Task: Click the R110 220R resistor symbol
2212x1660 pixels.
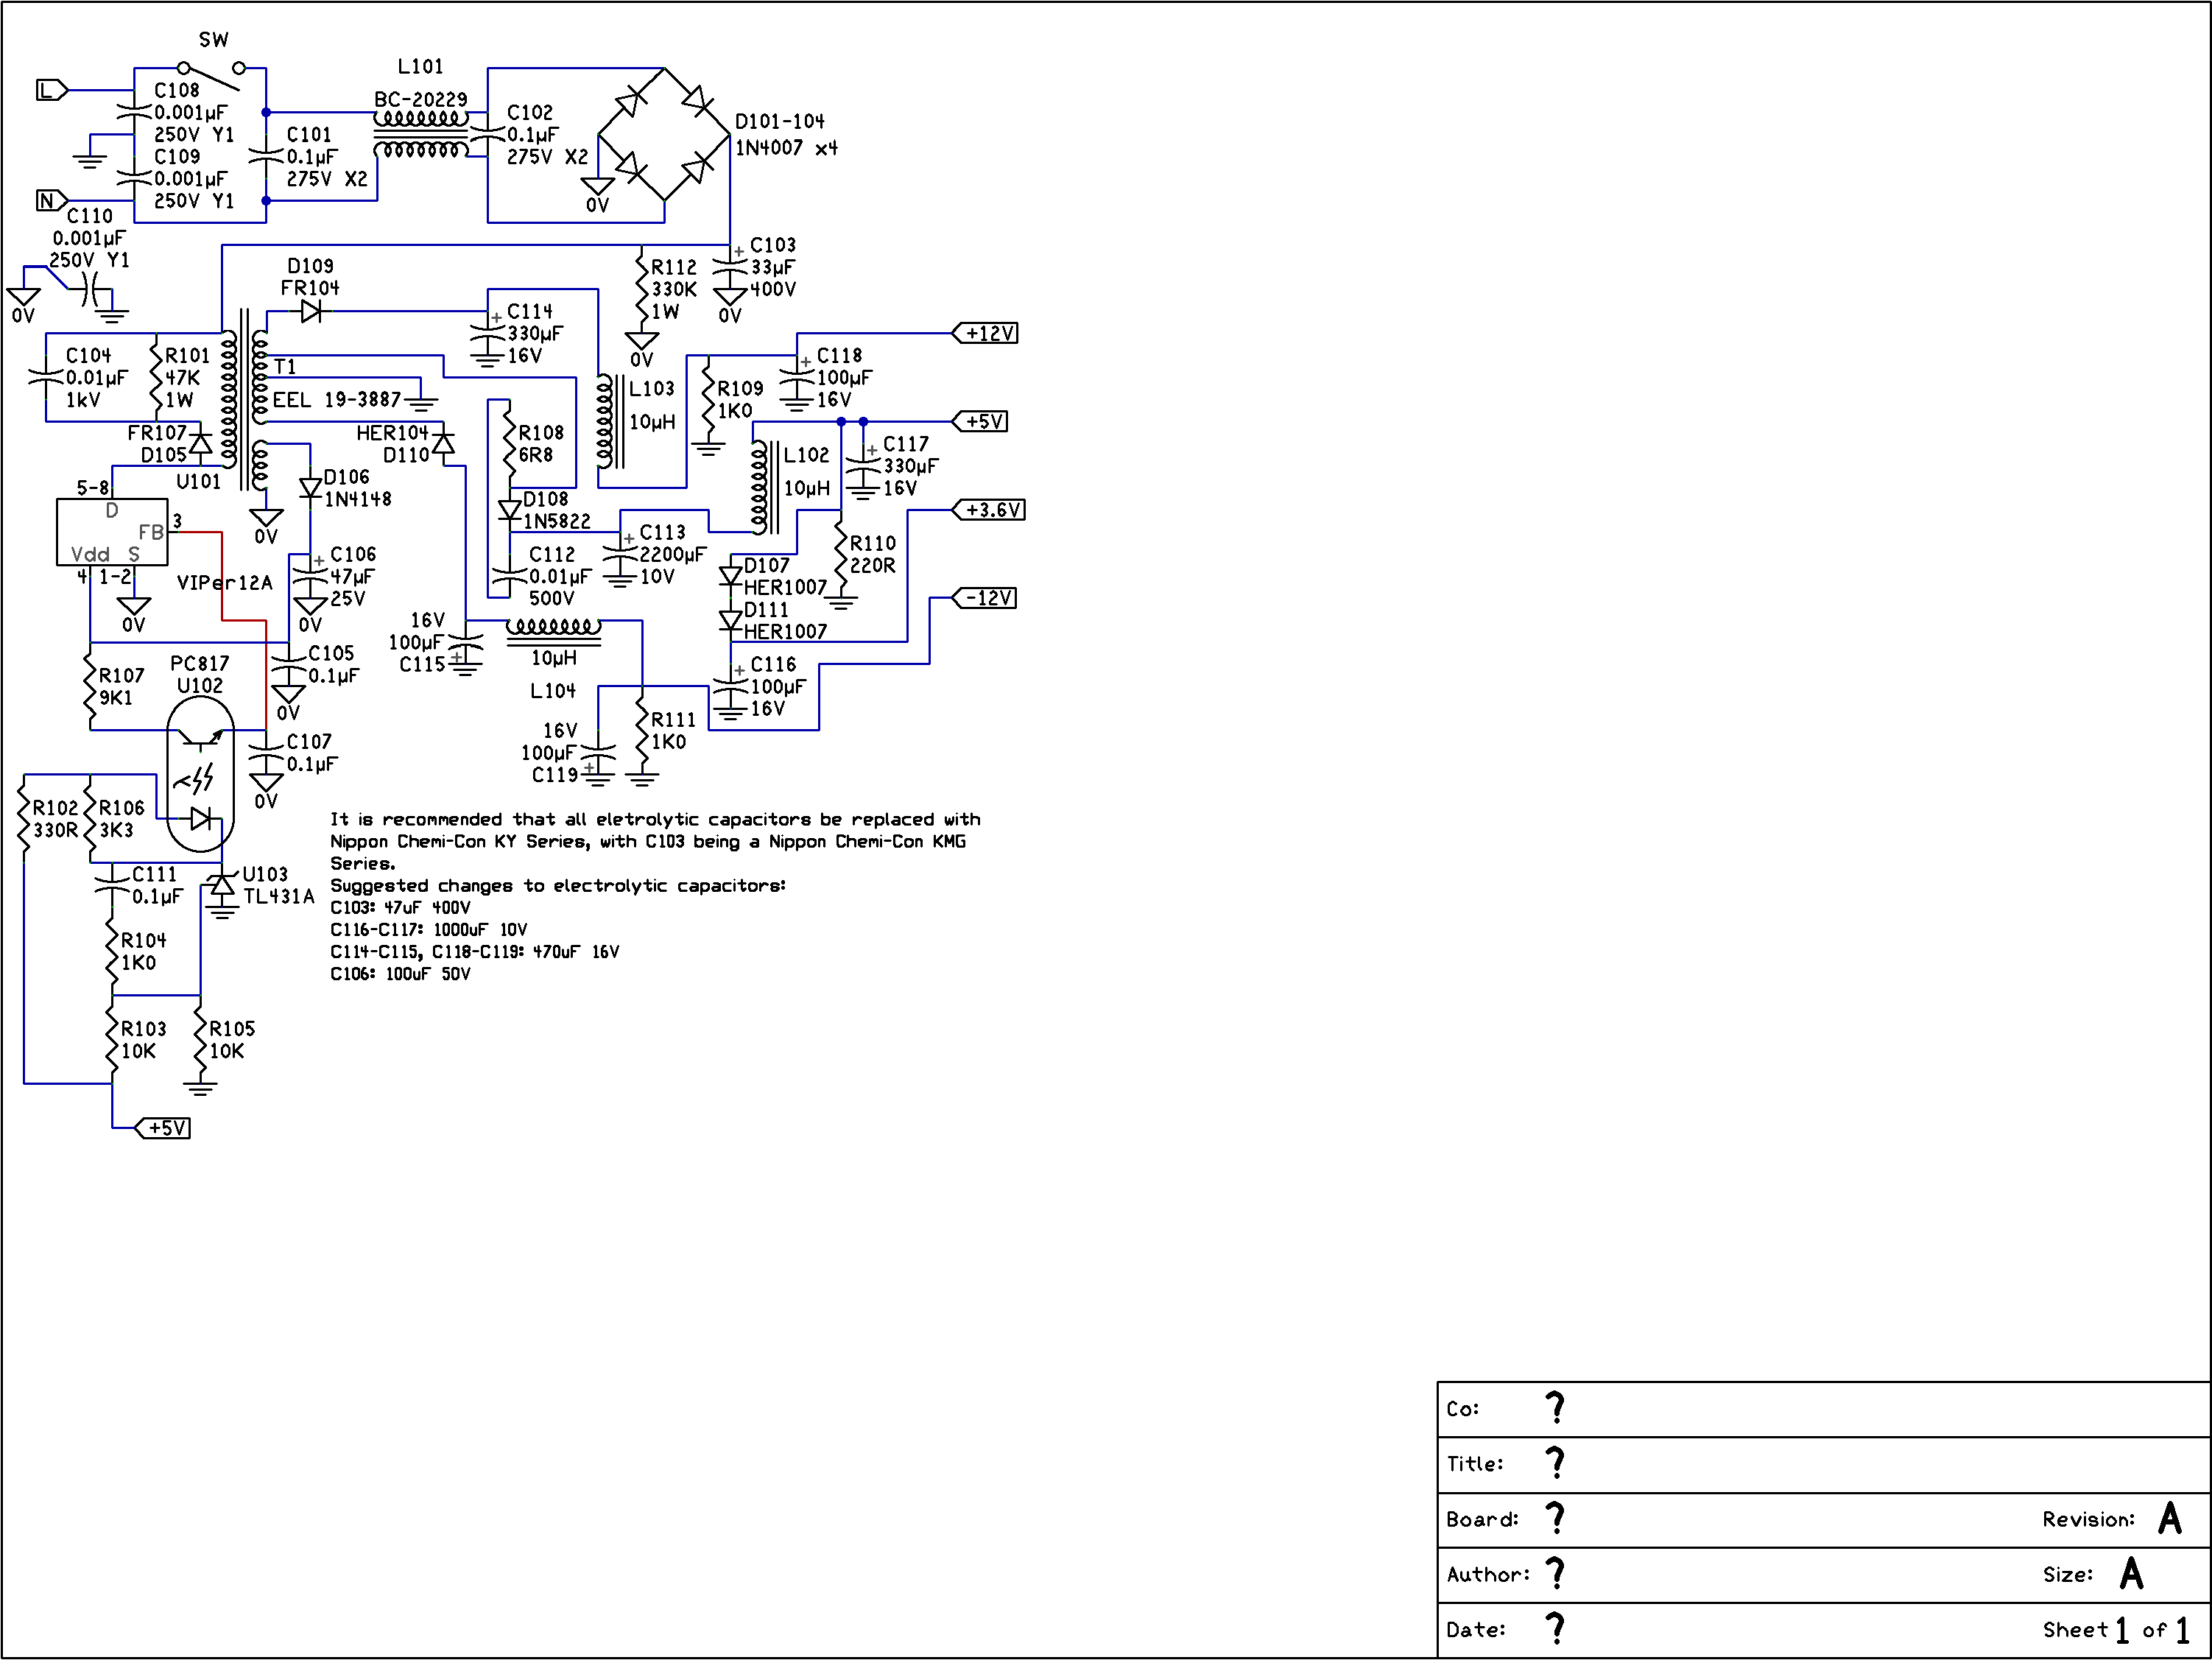Action: [x=841, y=554]
